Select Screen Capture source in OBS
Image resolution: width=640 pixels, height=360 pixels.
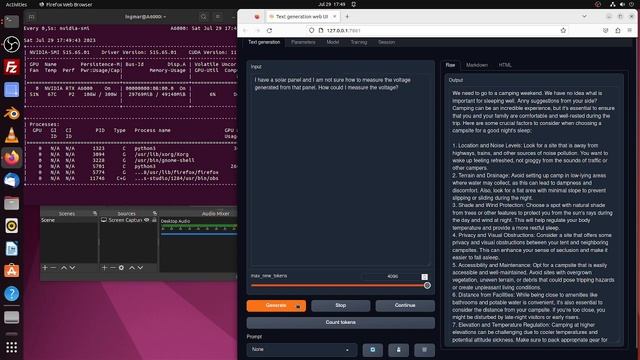[x=125, y=220]
